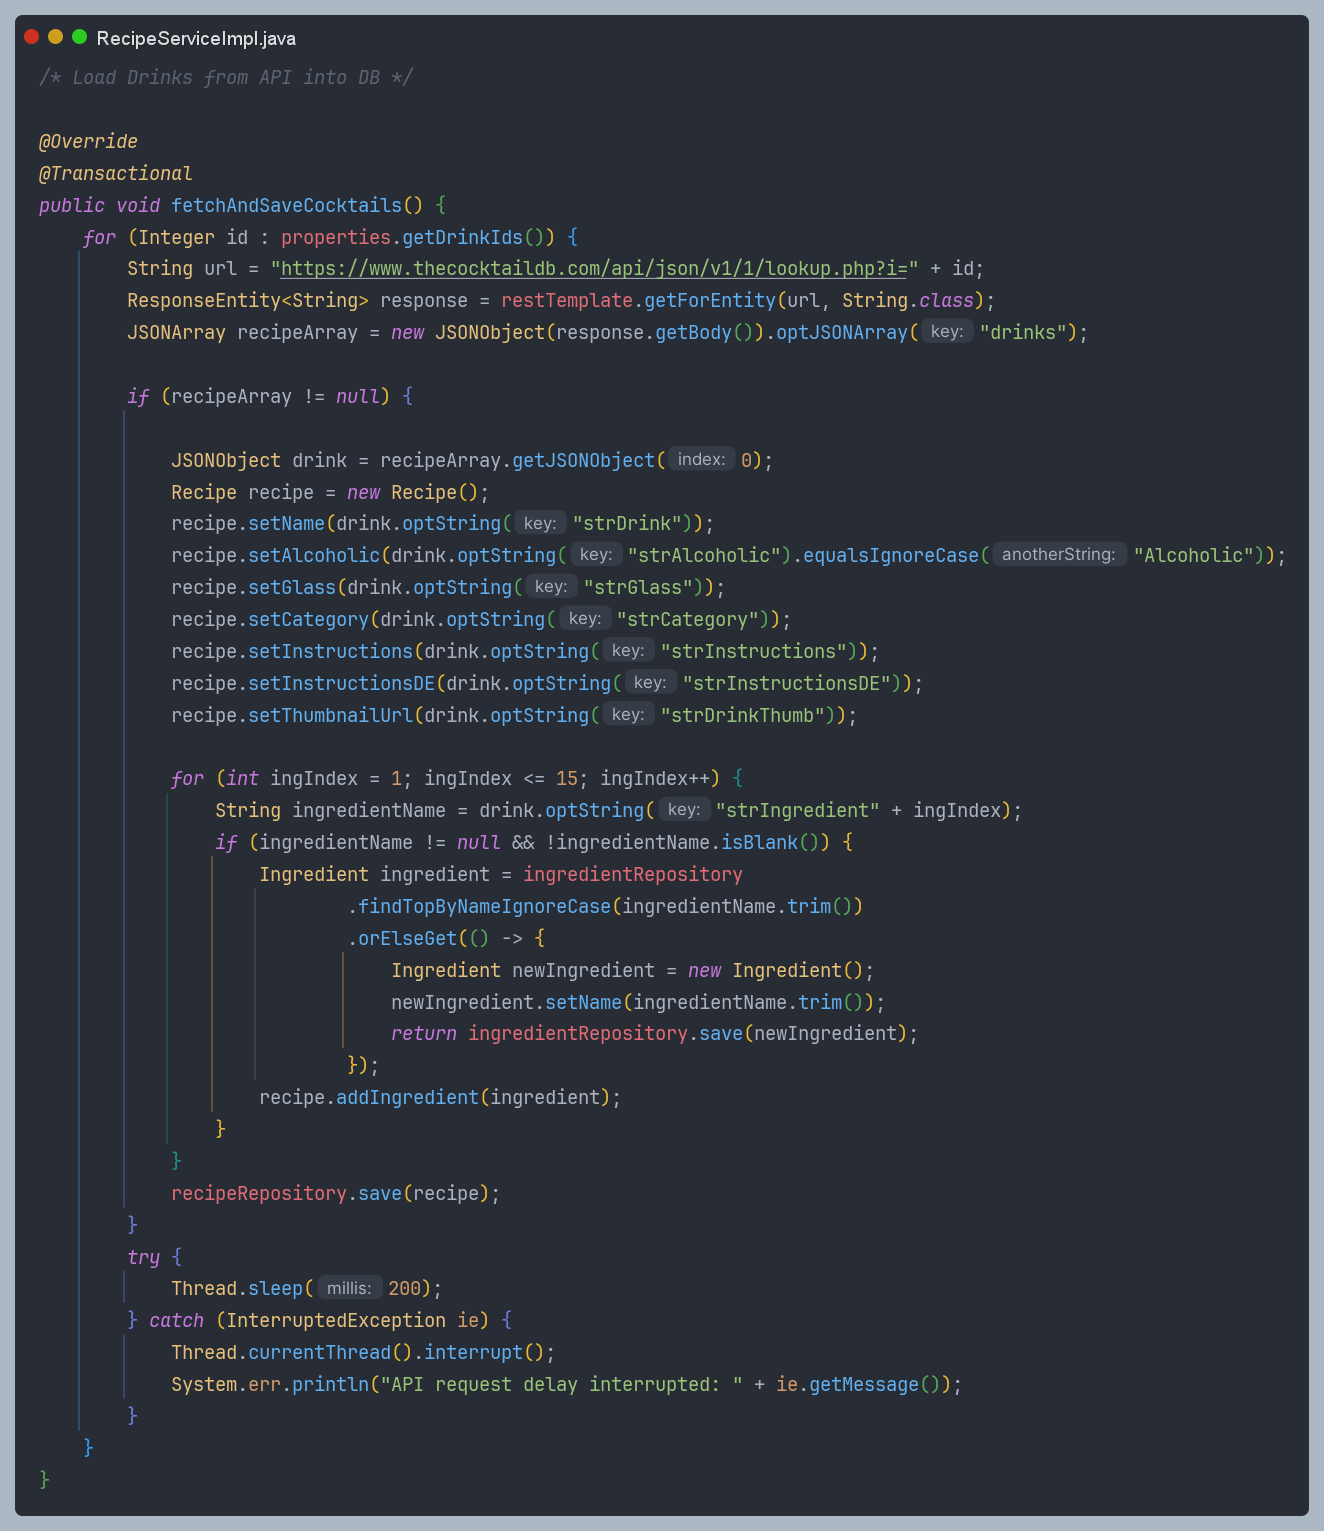Click the 'index:' inlay hint
This screenshot has width=1324, height=1531.
tap(701, 459)
